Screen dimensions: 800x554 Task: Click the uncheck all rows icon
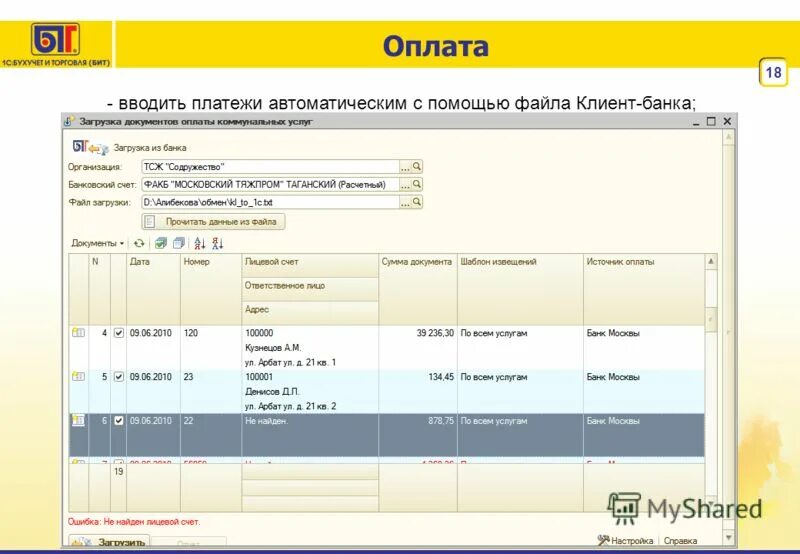(x=179, y=243)
